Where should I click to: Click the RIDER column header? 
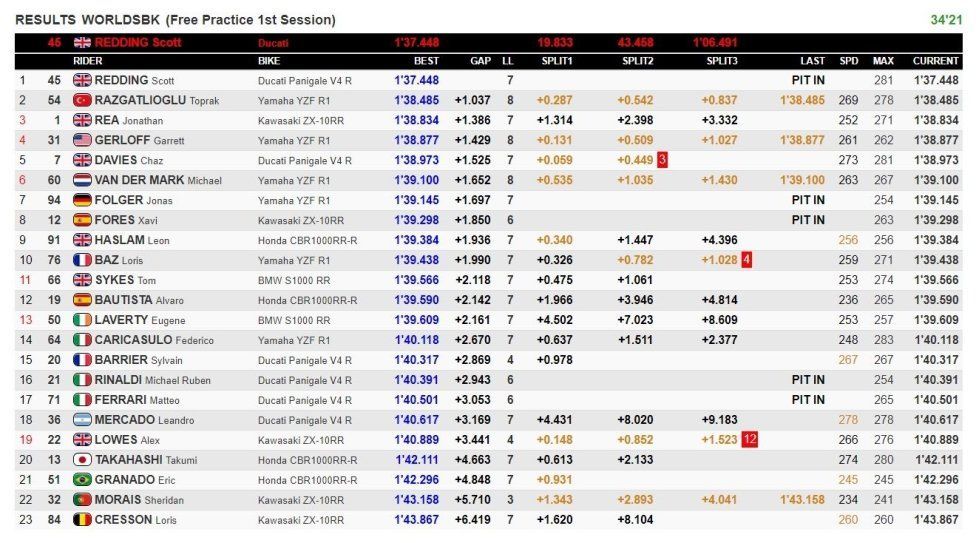tap(87, 61)
